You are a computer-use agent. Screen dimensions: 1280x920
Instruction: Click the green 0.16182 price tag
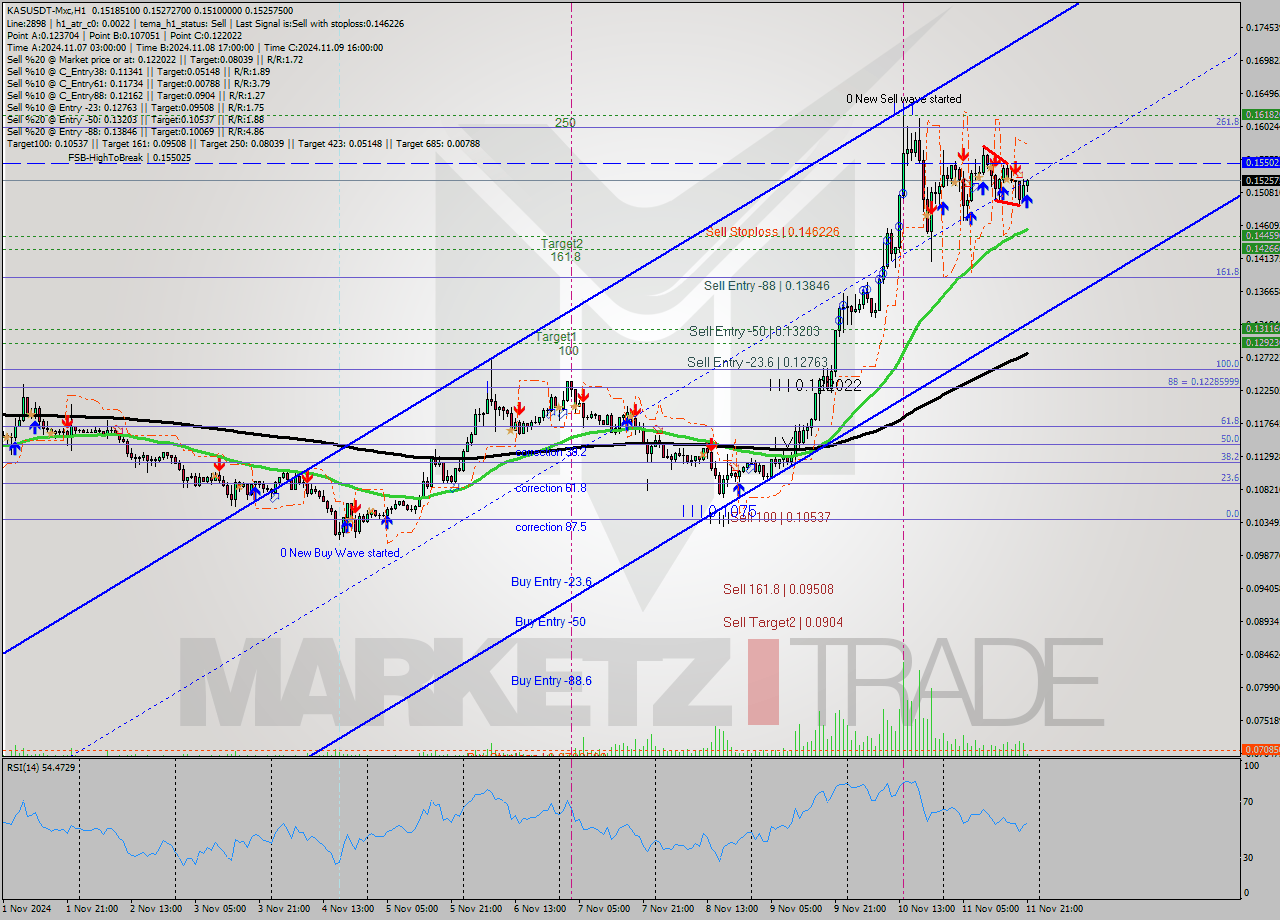[1261, 115]
